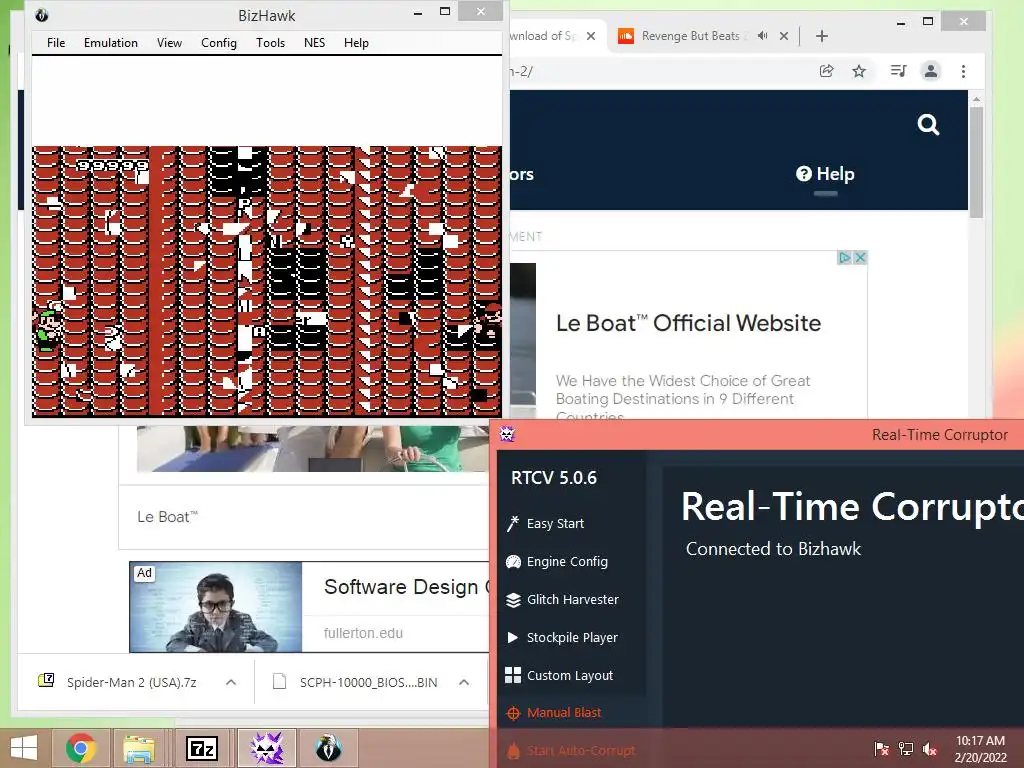This screenshot has height=768, width=1024.
Task: Switch to RTCV from the taskbar
Action: [266, 748]
